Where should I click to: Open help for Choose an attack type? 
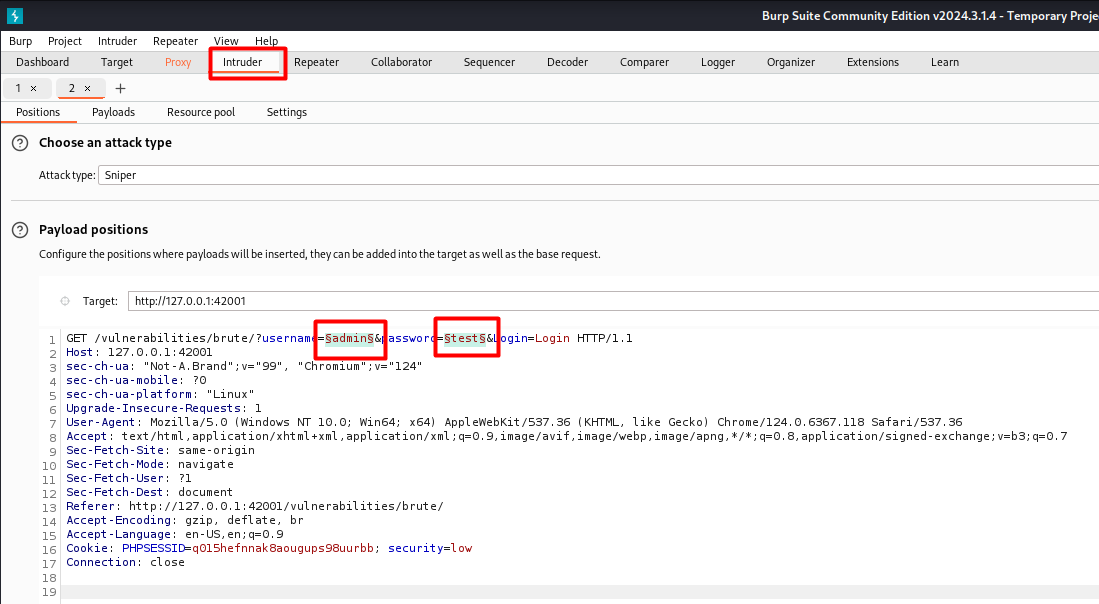tap(20, 143)
